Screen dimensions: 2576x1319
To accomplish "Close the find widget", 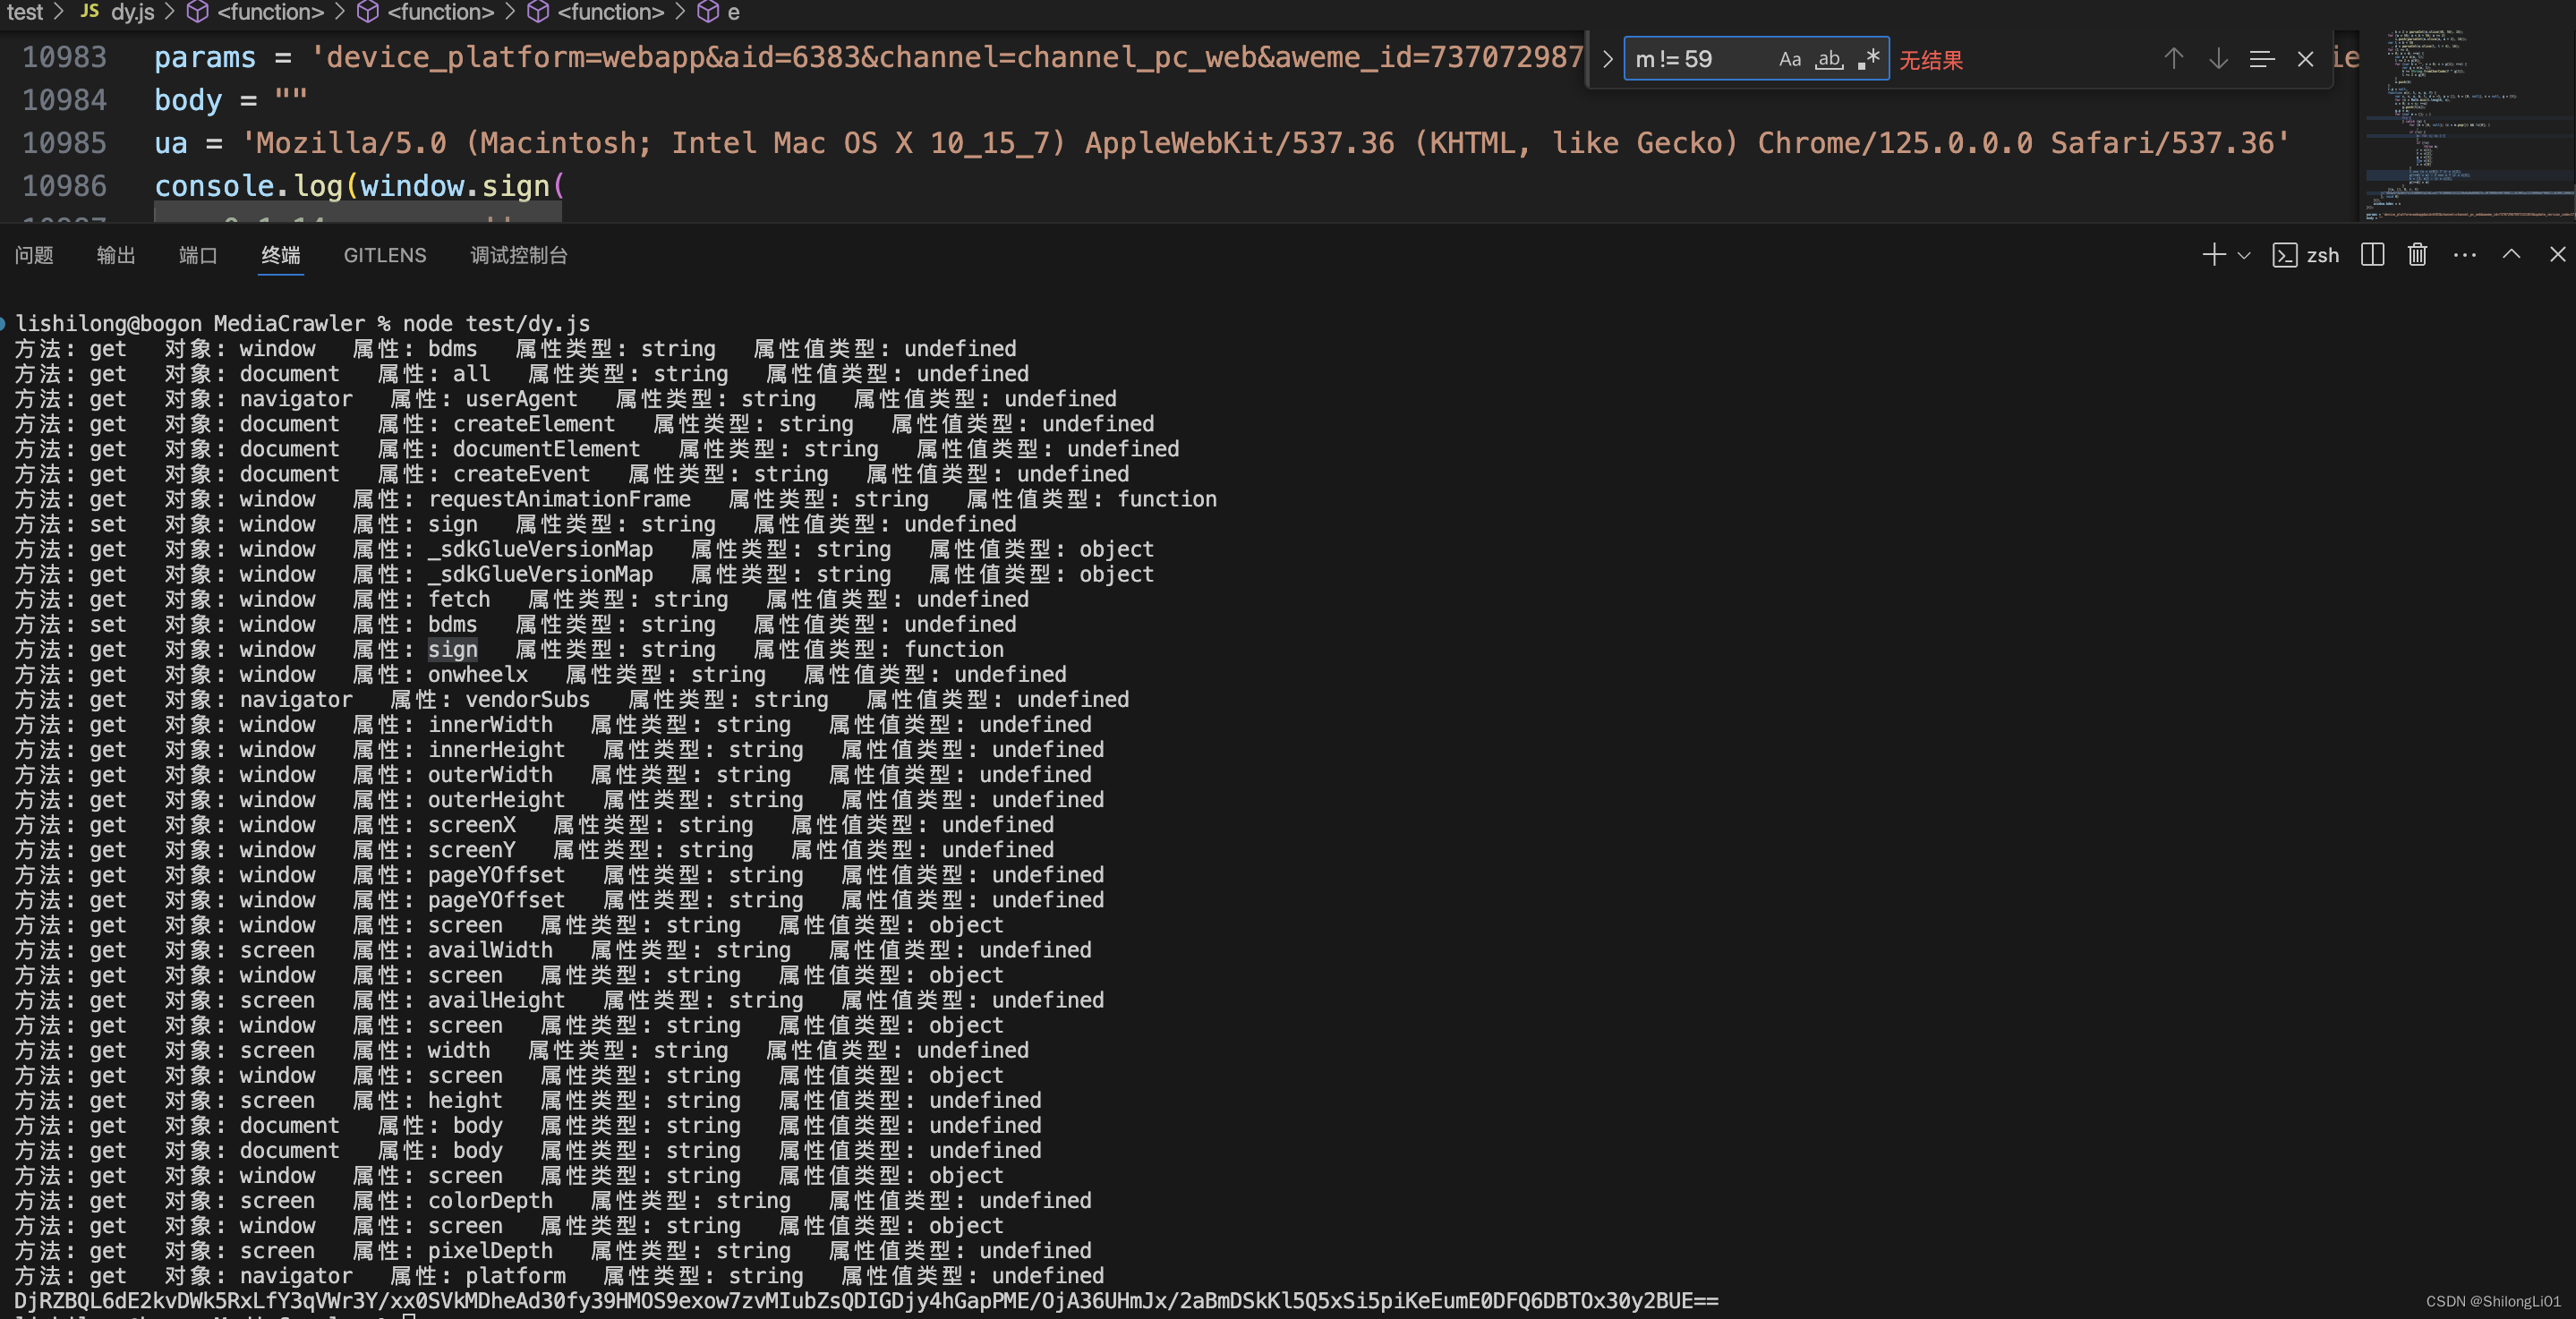I will click(x=2306, y=59).
